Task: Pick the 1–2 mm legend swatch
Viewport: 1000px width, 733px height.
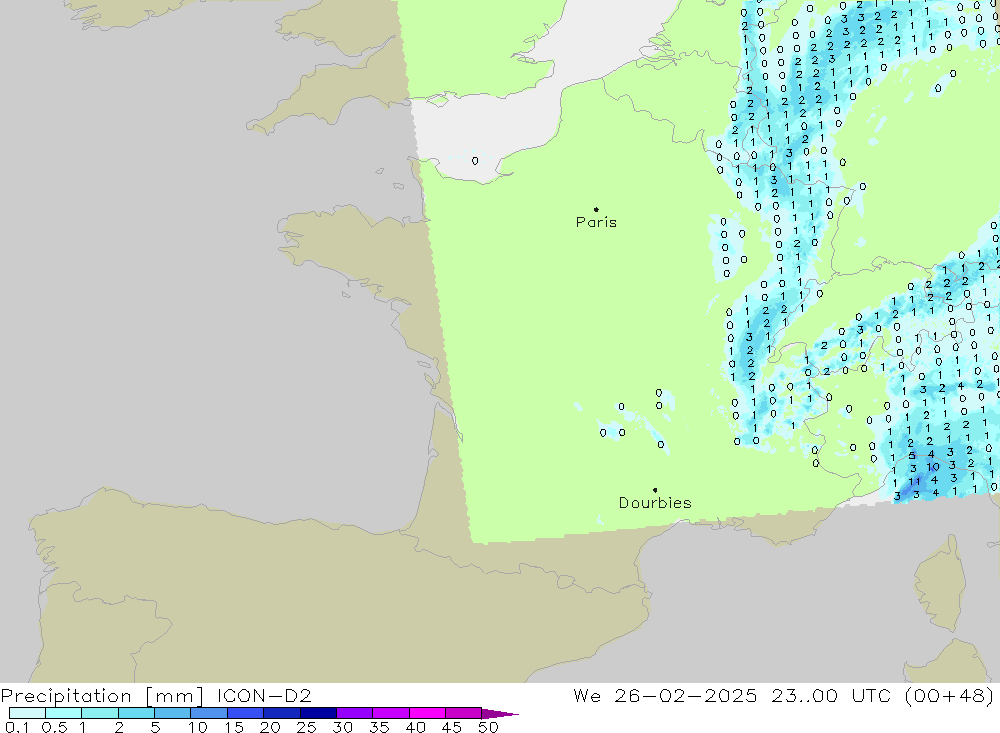Action: (x=99, y=713)
